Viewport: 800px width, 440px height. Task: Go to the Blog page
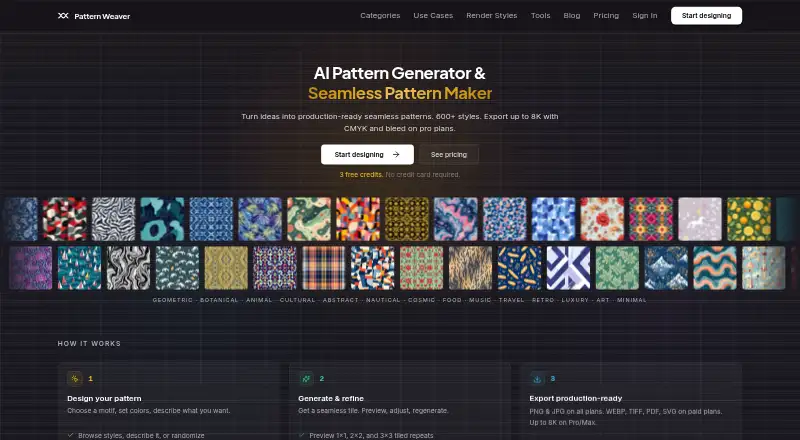click(x=572, y=16)
